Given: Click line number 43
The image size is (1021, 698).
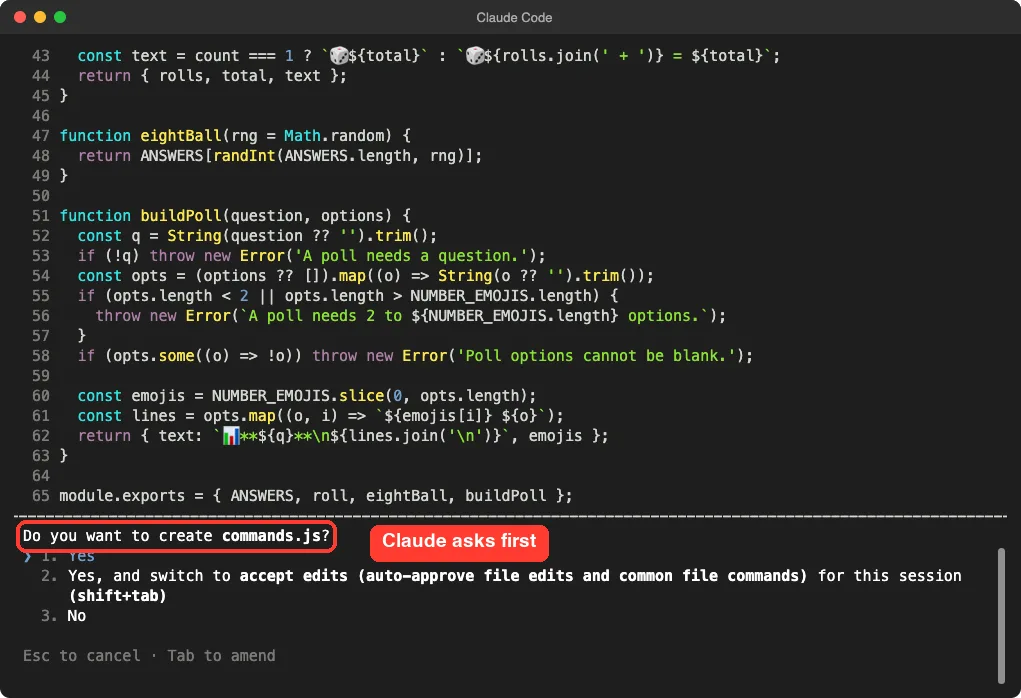Looking at the screenshot, I should tap(40, 55).
